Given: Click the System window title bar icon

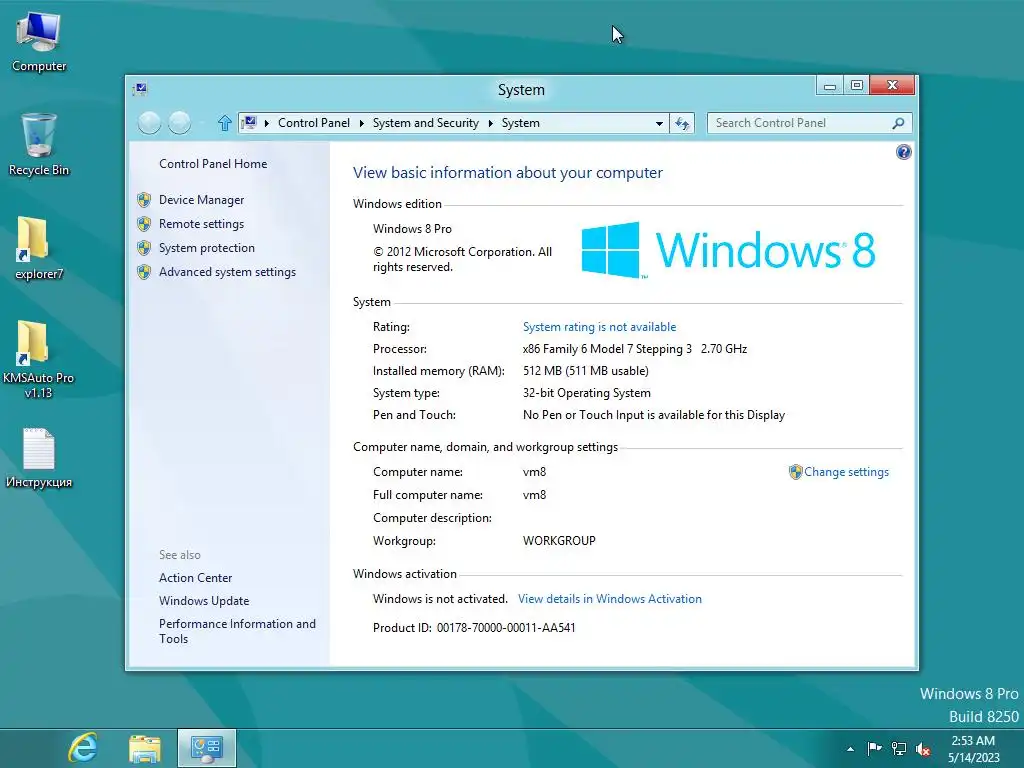Looking at the screenshot, I should [140, 89].
